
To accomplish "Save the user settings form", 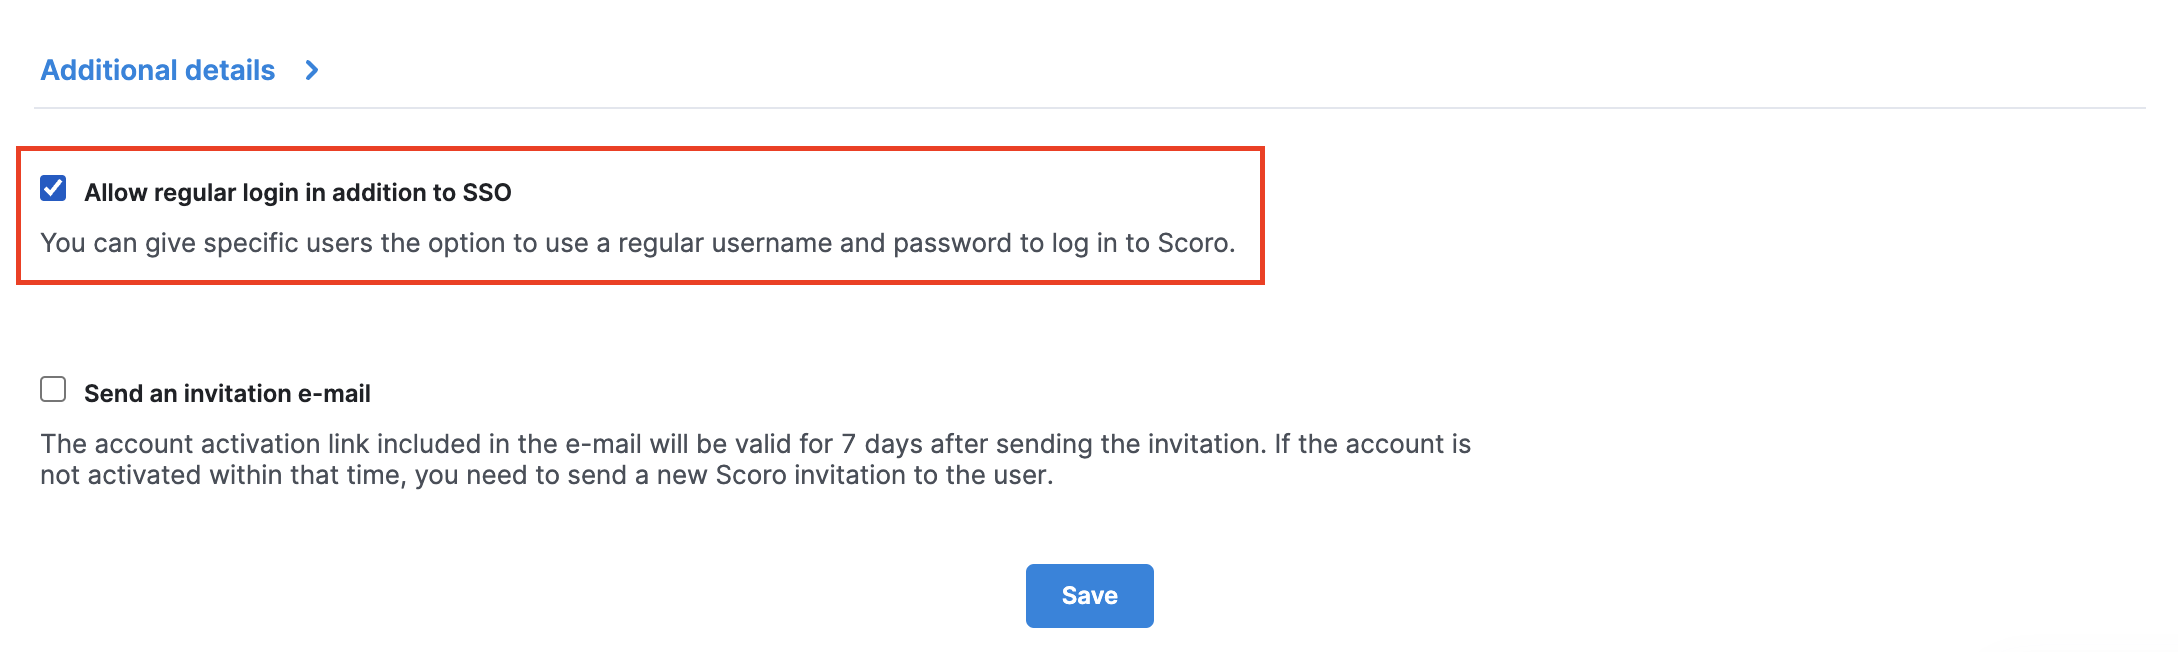I will tap(1089, 596).
